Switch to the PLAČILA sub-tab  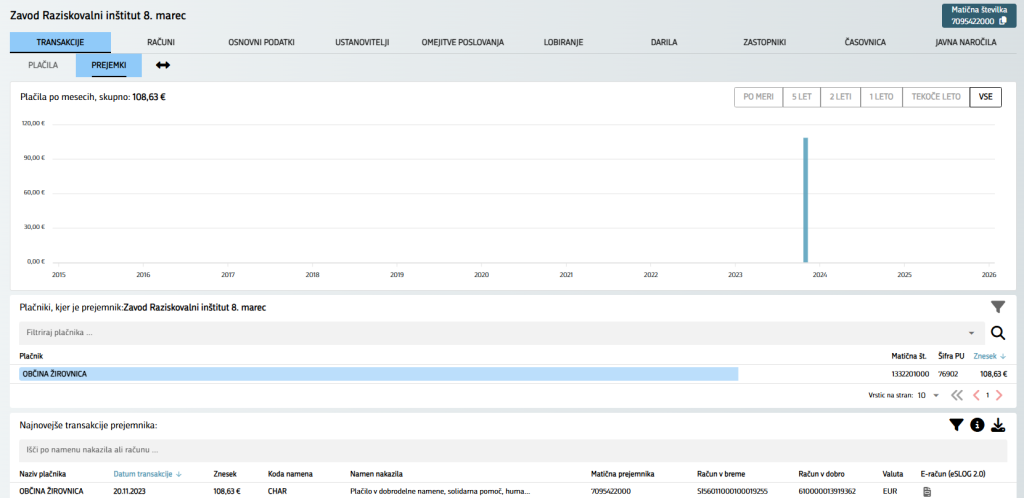click(x=43, y=65)
